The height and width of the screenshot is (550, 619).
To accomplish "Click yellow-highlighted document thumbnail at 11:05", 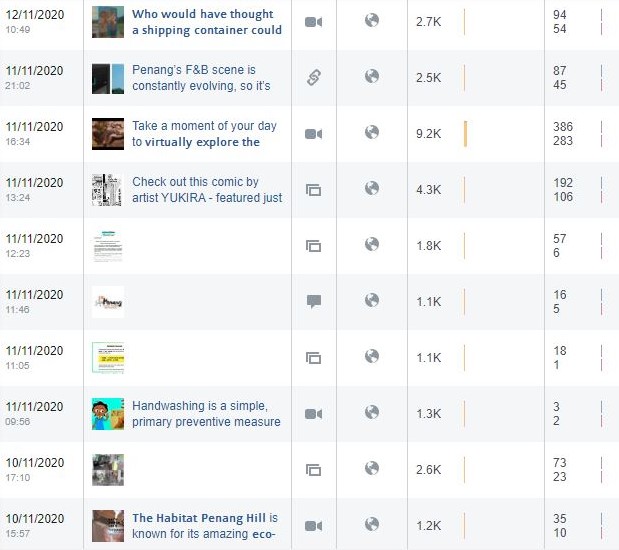I will pyautogui.click(x=108, y=358).
